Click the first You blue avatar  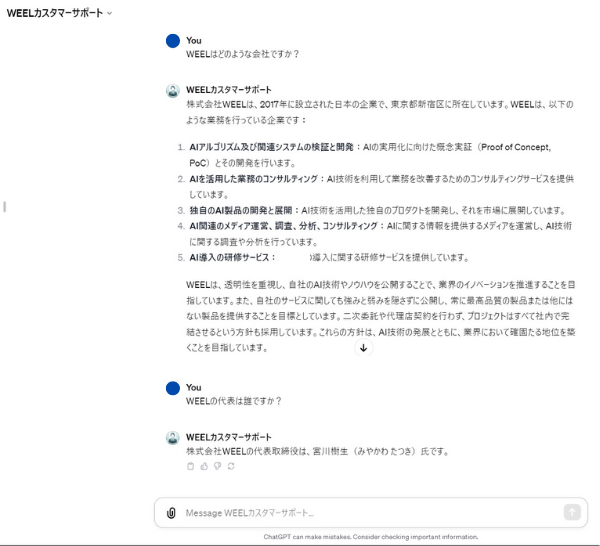173,41
